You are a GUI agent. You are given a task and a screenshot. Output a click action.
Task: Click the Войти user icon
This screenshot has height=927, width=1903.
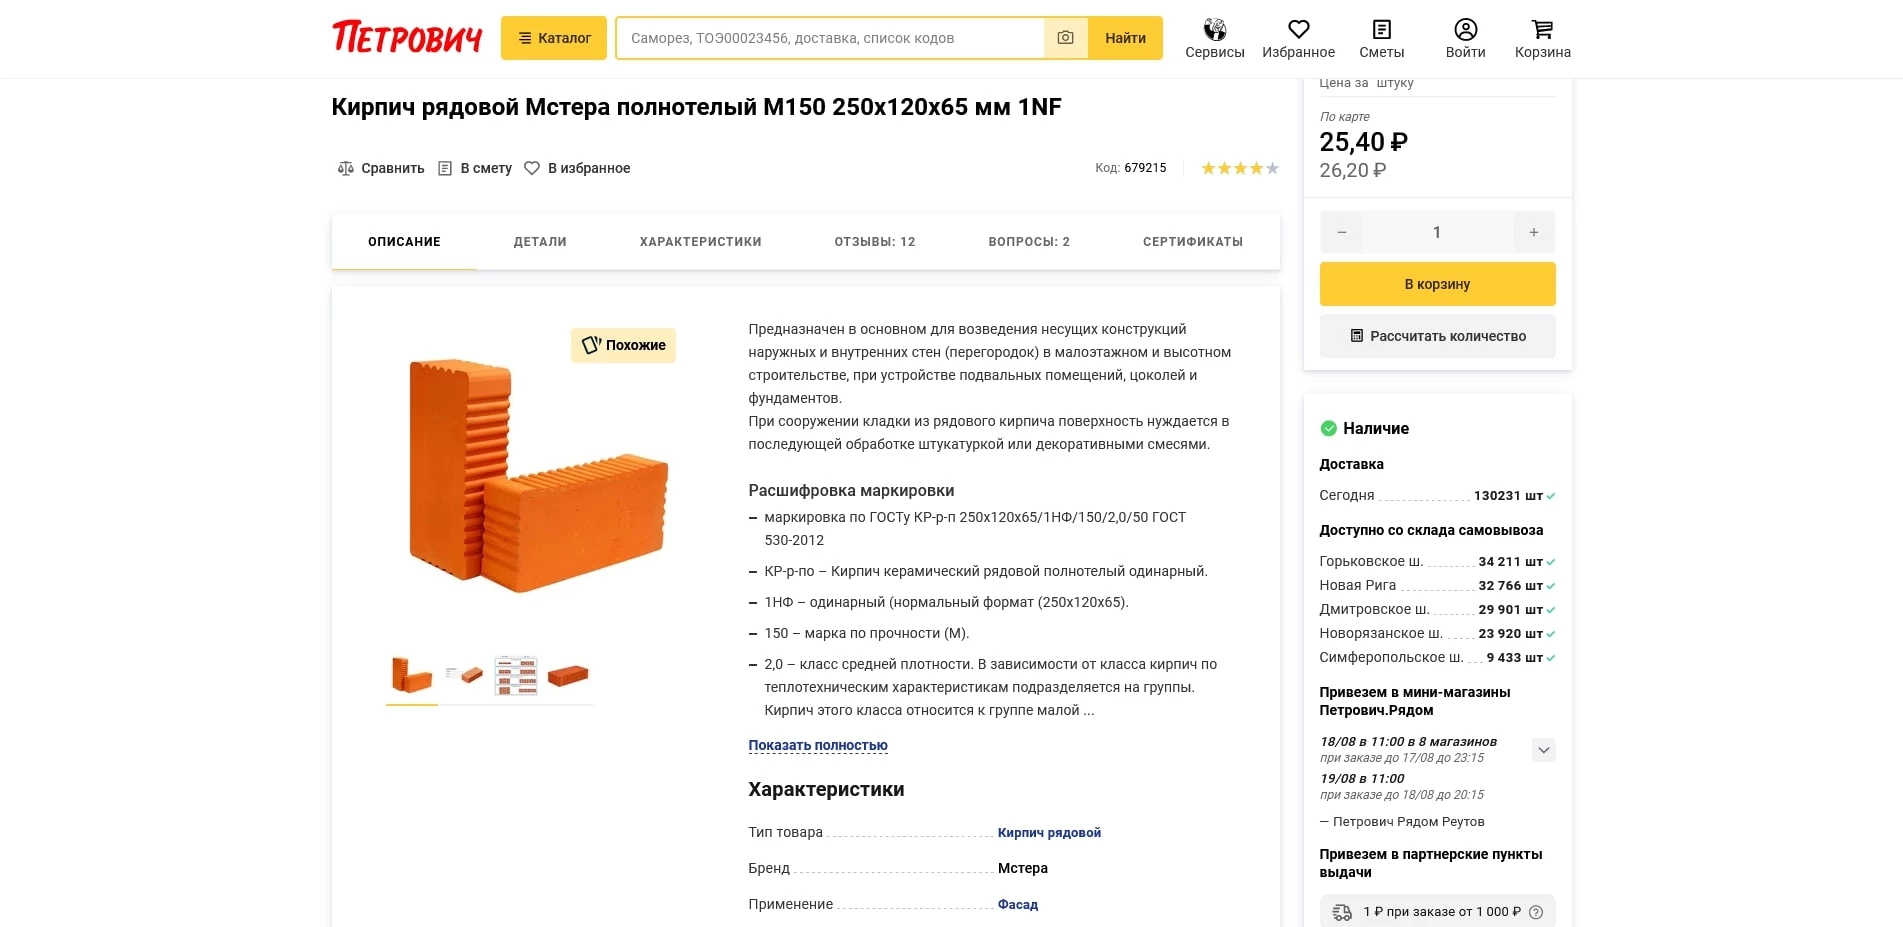pyautogui.click(x=1465, y=30)
